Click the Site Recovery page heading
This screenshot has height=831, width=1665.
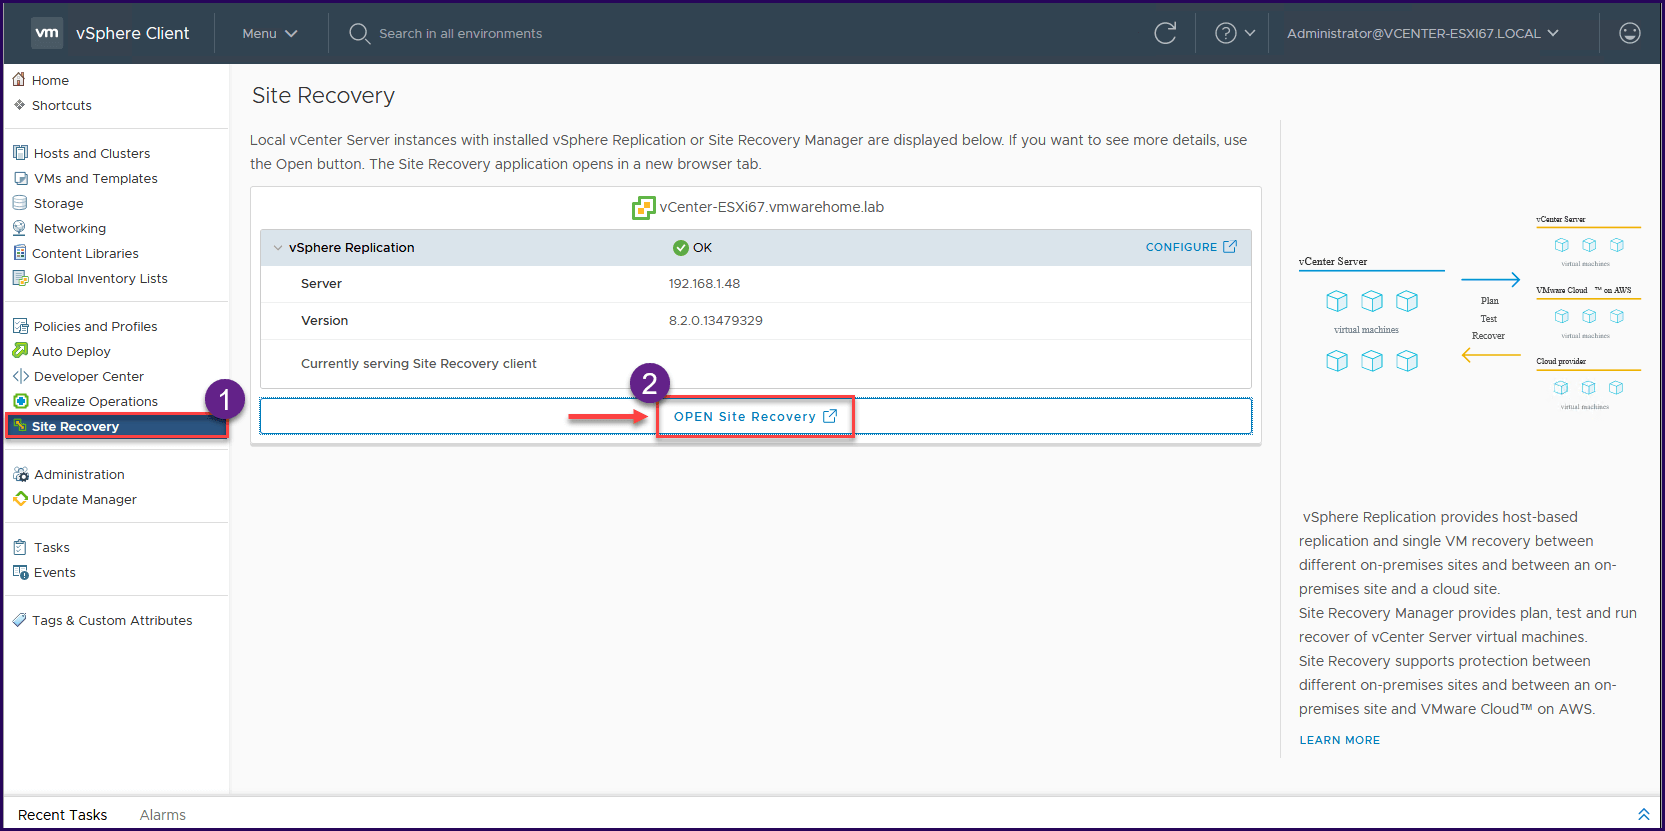pos(323,96)
